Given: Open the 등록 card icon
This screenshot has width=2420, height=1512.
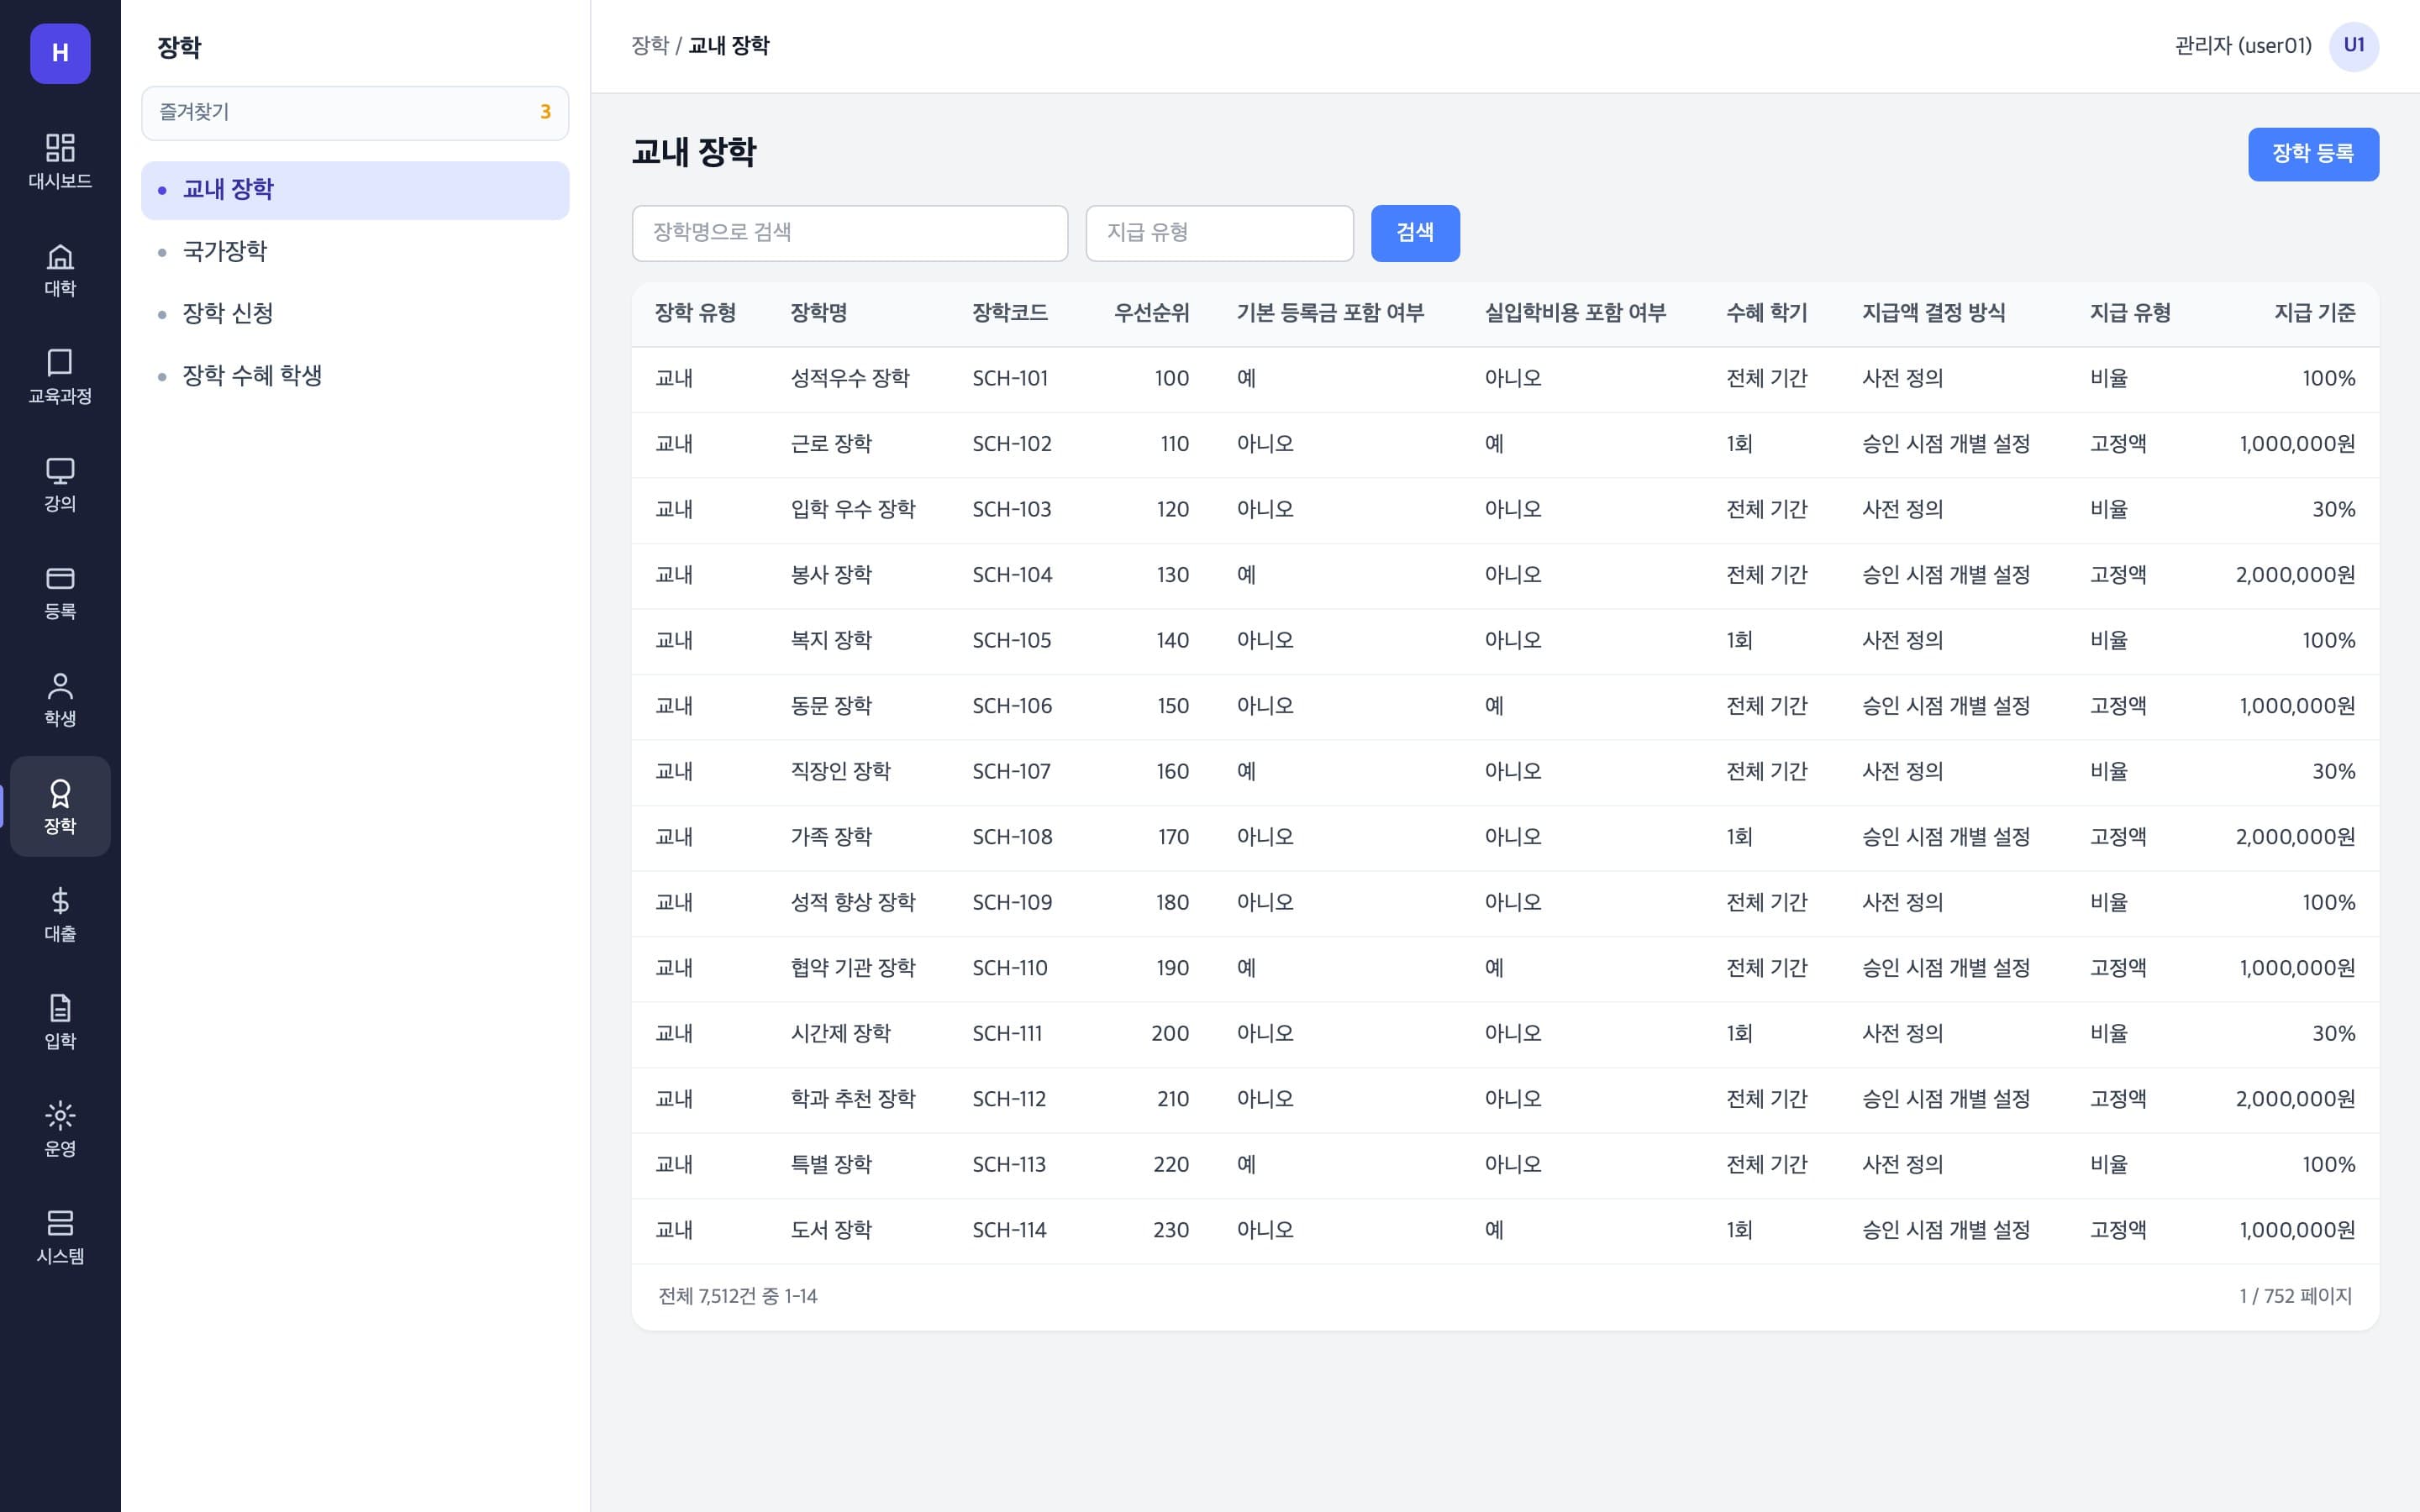Looking at the screenshot, I should pyautogui.click(x=60, y=592).
